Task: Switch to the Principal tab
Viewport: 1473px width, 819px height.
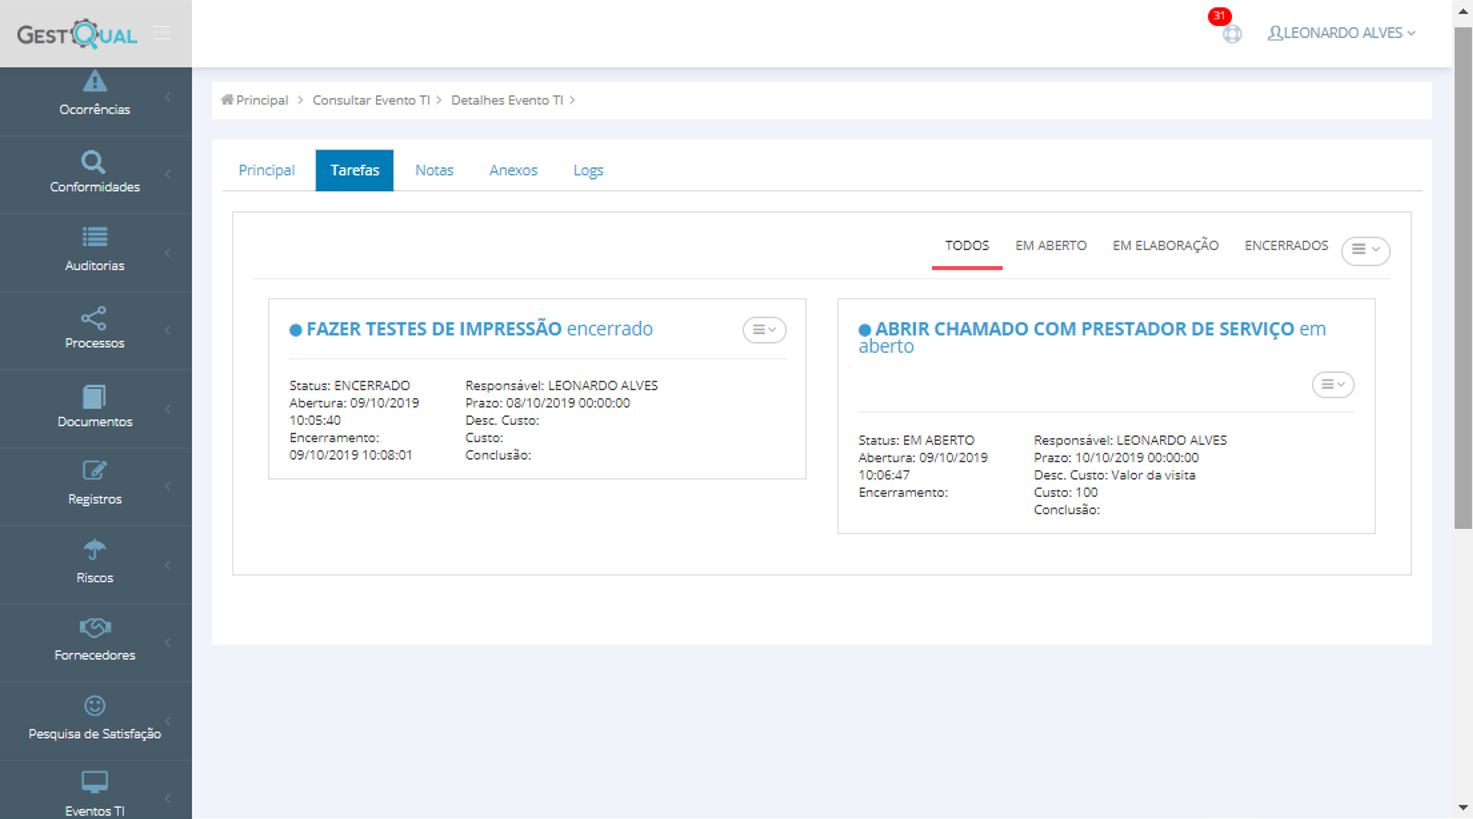Action: 266,170
